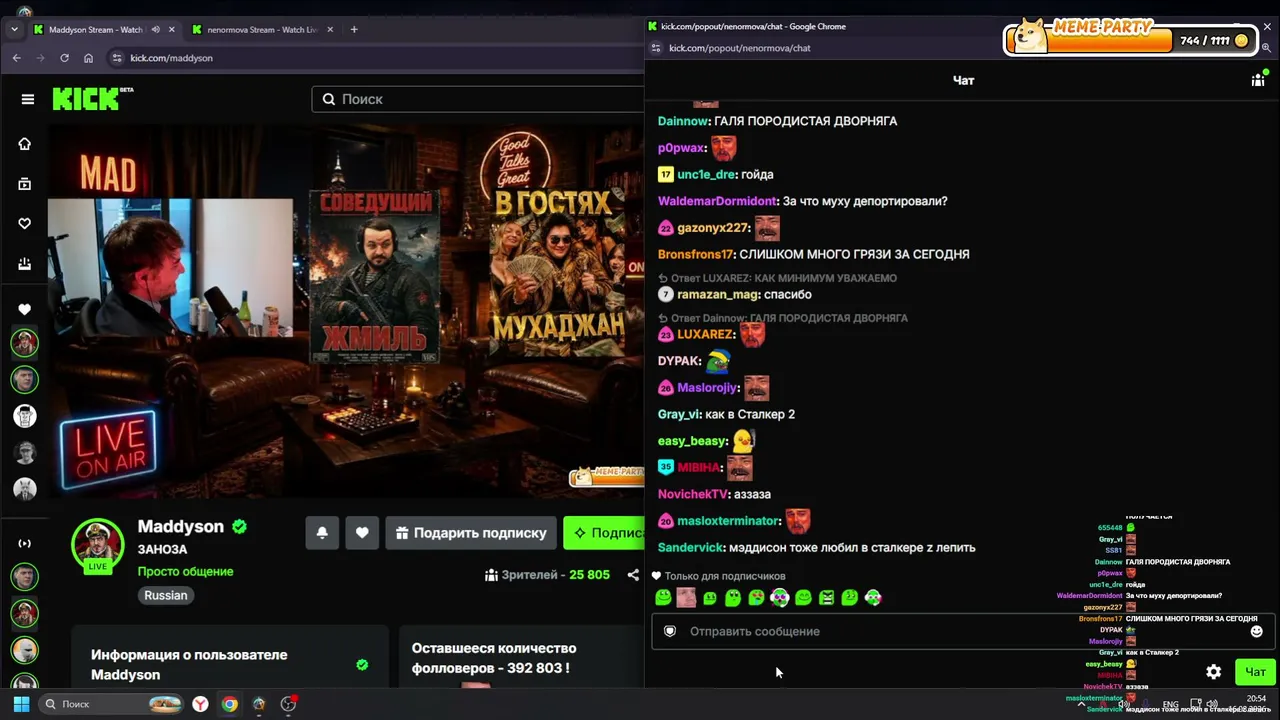Open the Maddyson avatar with LIVE badge
Image resolution: width=1280 pixels, height=720 pixels.
(97, 545)
